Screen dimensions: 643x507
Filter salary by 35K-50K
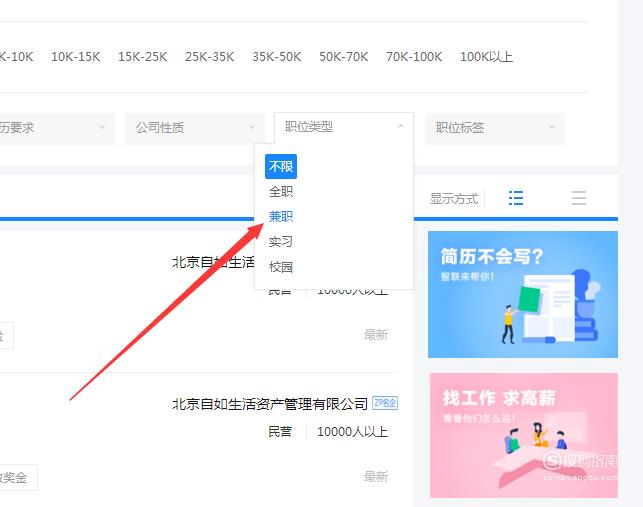coord(277,57)
